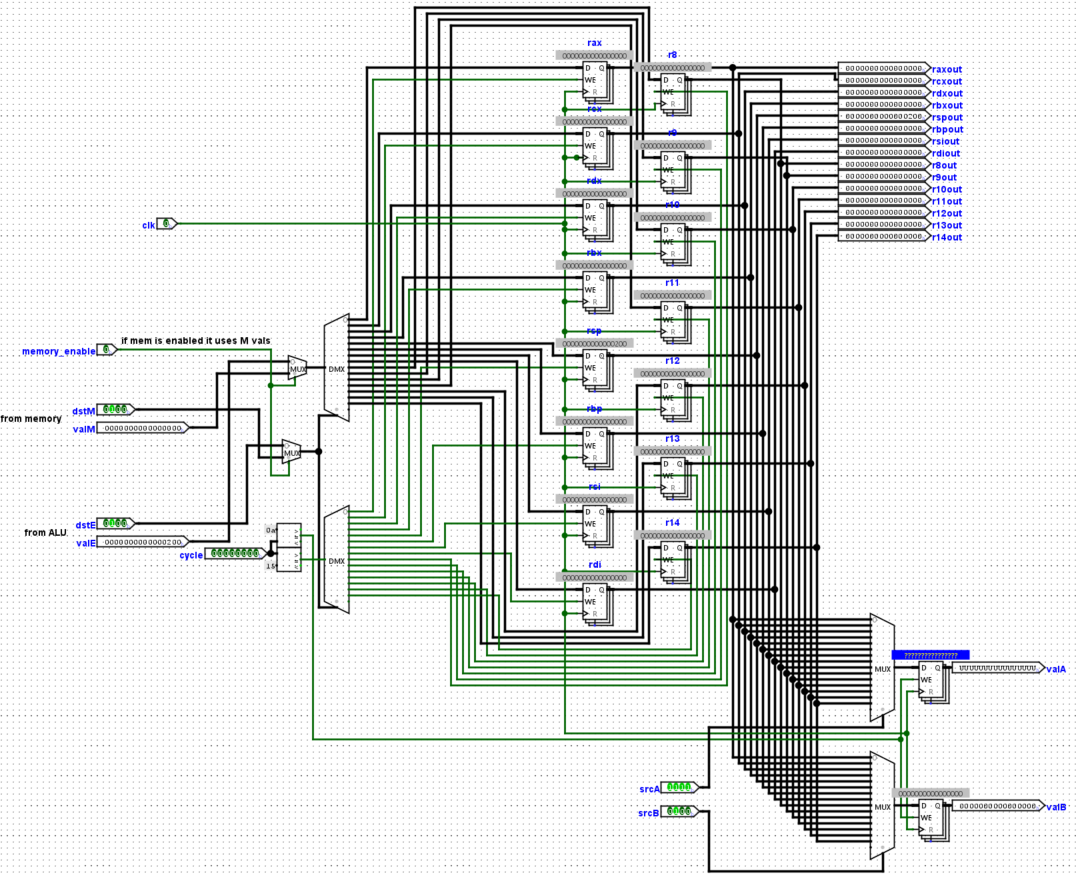This screenshot has height=875, width=1076.
Task: Select the register driving valA output
Action: click(933, 683)
